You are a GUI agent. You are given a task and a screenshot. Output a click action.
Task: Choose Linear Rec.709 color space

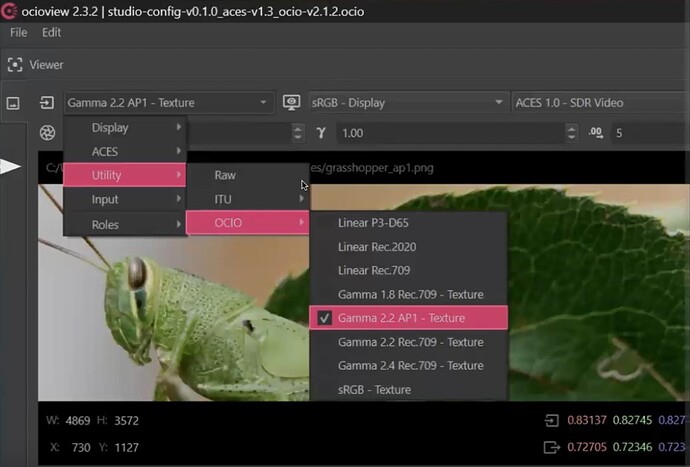pos(409,270)
